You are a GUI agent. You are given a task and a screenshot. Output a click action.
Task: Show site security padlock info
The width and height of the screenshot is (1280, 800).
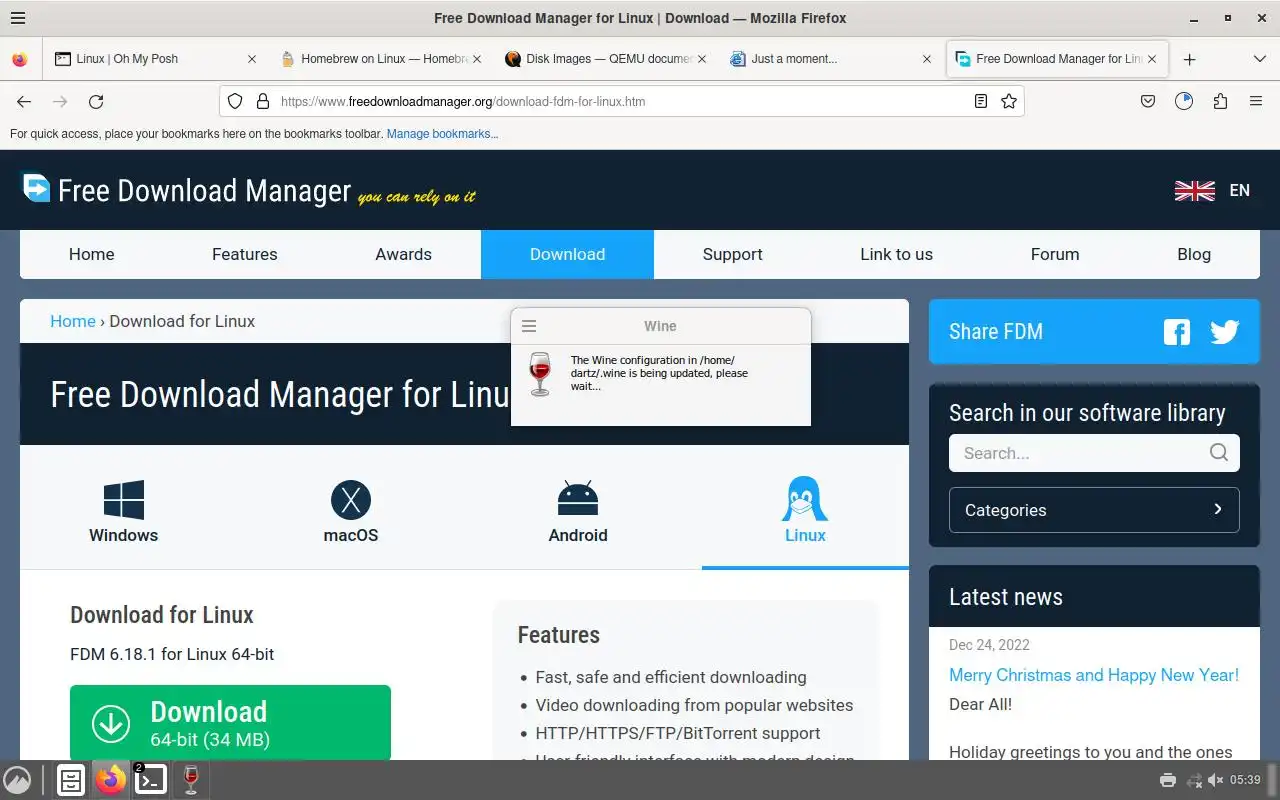click(263, 101)
